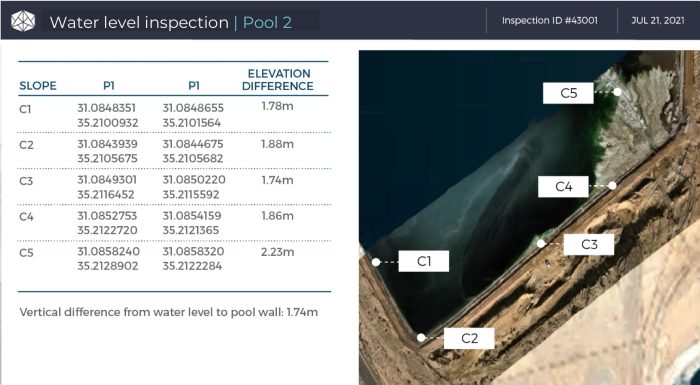This screenshot has height=385, width=700.
Task: Select the ELEVATION DIFFERENCE column header
Action: (x=278, y=80)
